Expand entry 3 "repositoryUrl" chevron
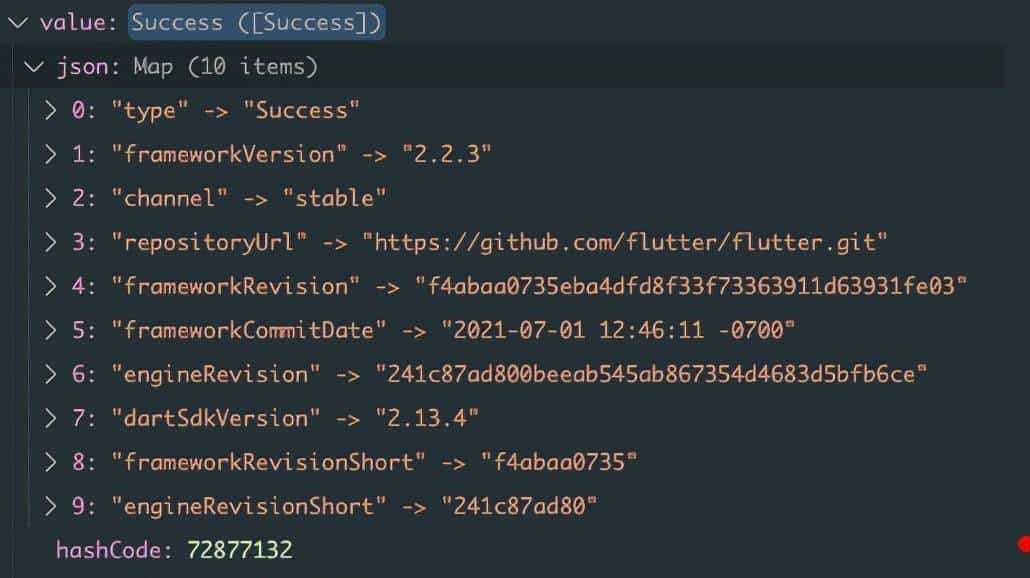1030x578 pixels. pos(51,242)
